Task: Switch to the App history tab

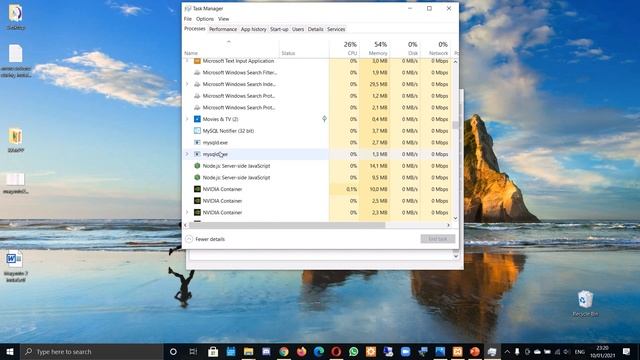Action: pyautogui.click(x=253, y=29)
